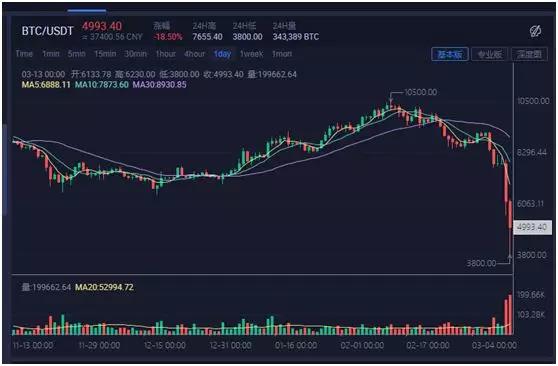
Task: Click the 4993.40 price tag on axis
Action: 532,227
